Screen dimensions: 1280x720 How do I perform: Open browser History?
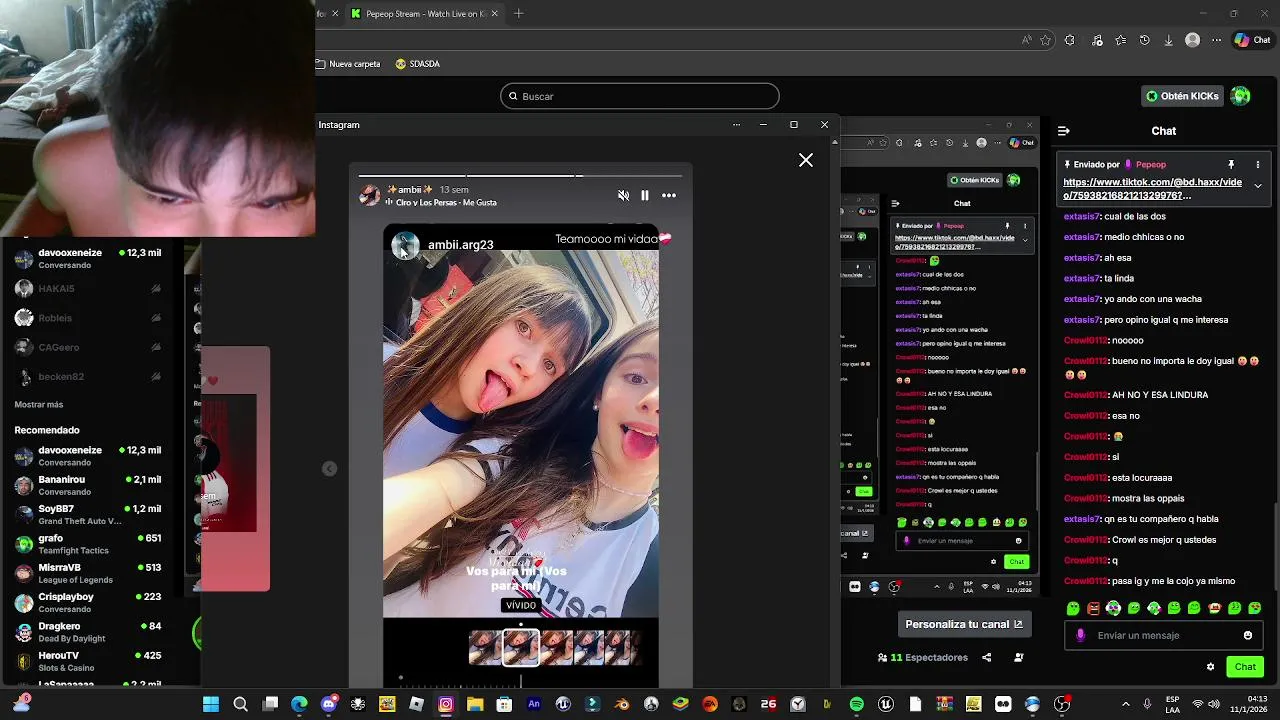point(1144,40)
